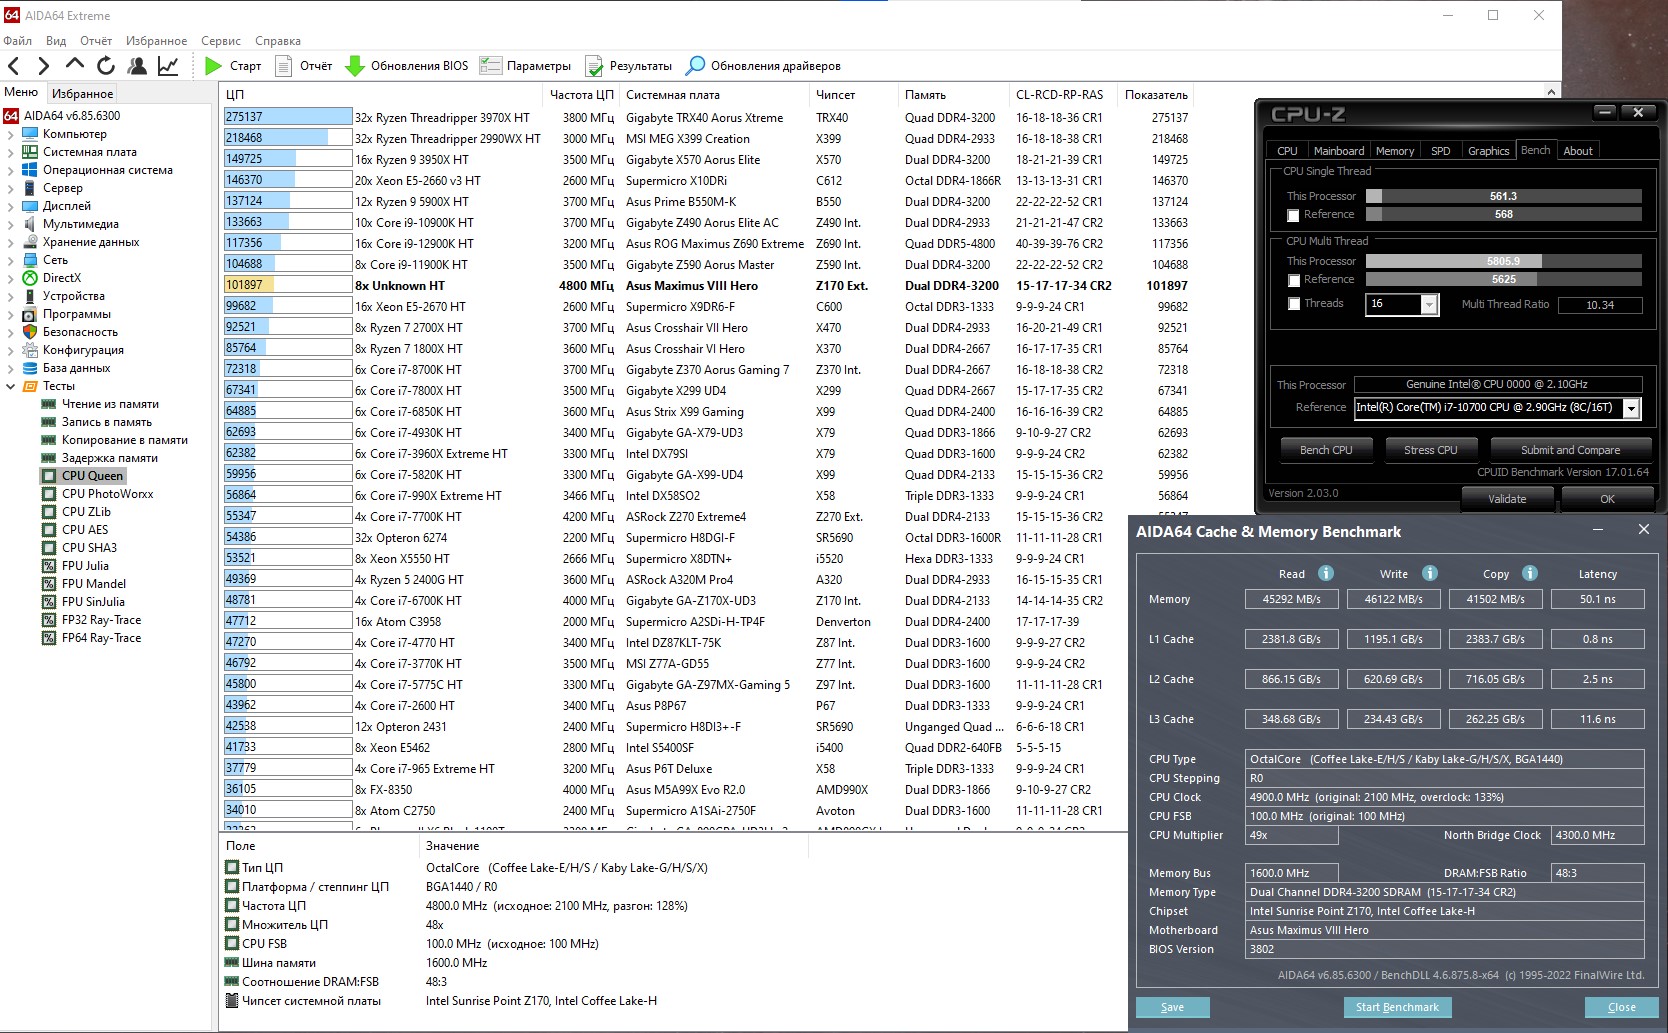
Task: Refresh the AIDA64 page with the circular arrow
Action: click(106, 66)
